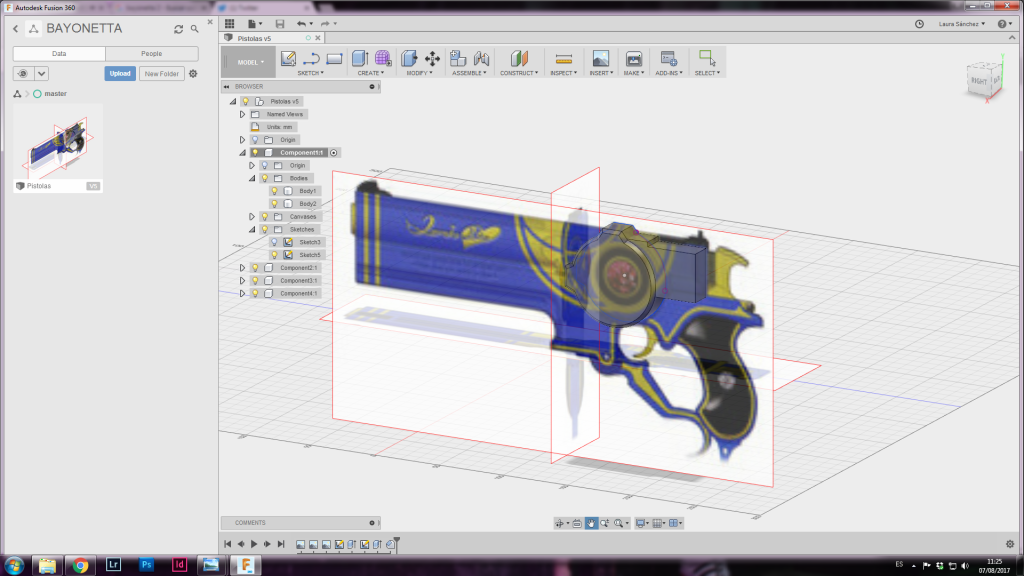1024x576 pixels.
Task: Open the Pistolas design thumbnail
Action: click(58, 147)
